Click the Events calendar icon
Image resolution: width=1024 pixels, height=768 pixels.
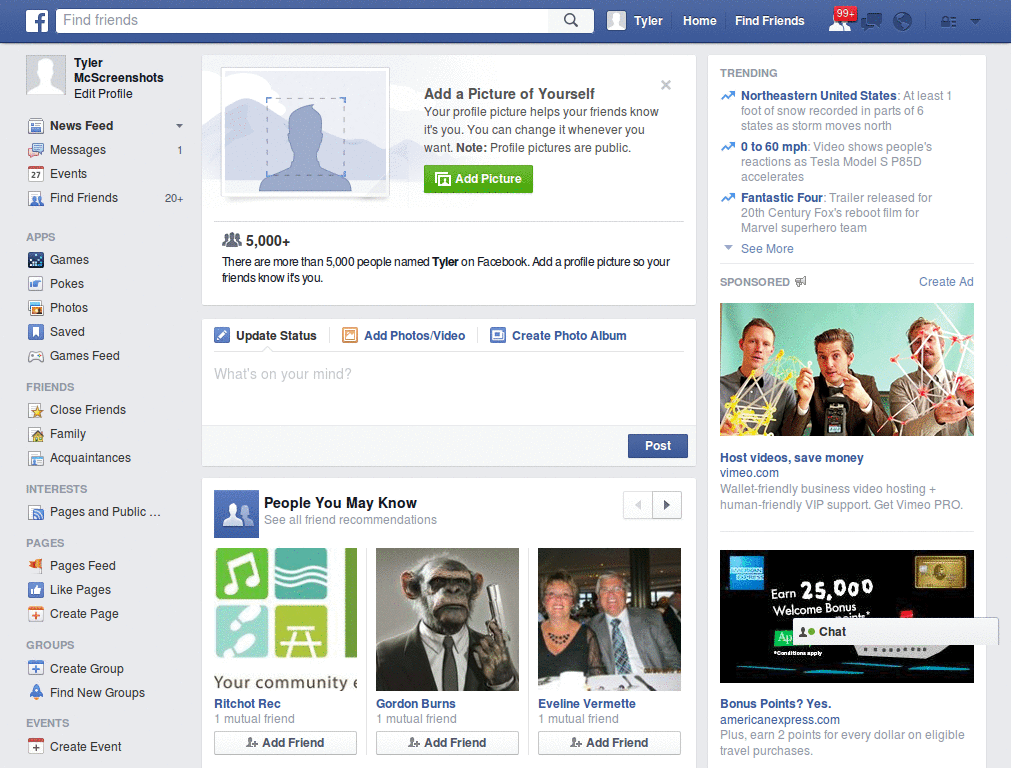[36, 174]
